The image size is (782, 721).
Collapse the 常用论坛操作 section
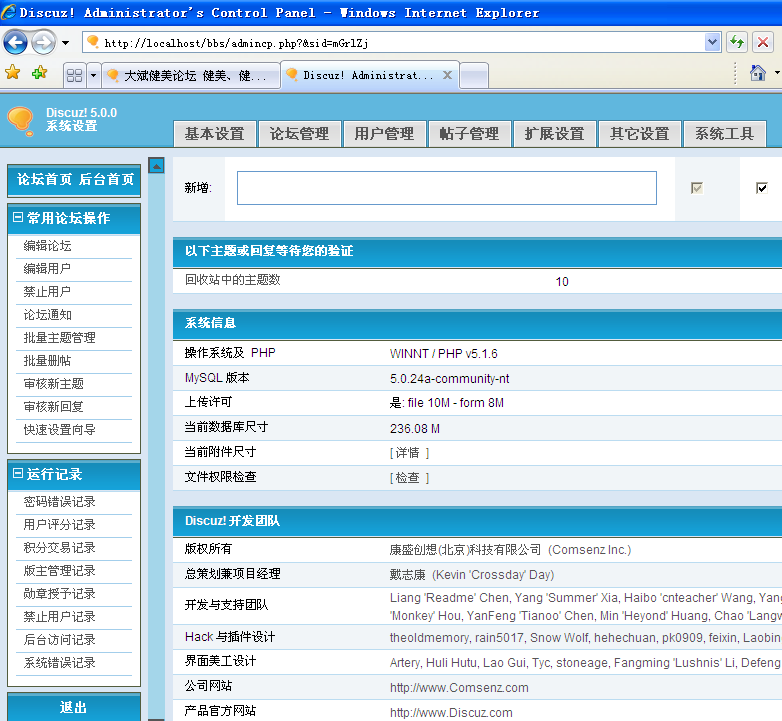(18, 217)
